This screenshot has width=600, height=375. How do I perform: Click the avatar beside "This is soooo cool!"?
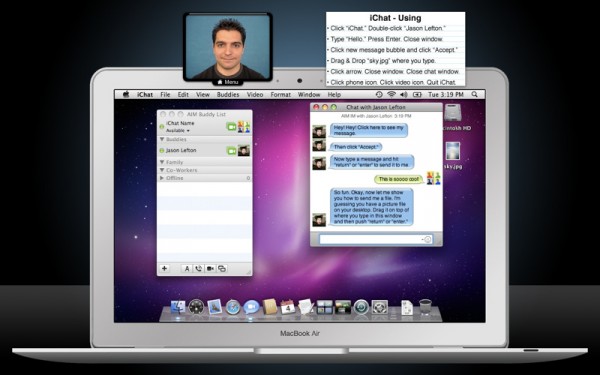tap(433, 178)
